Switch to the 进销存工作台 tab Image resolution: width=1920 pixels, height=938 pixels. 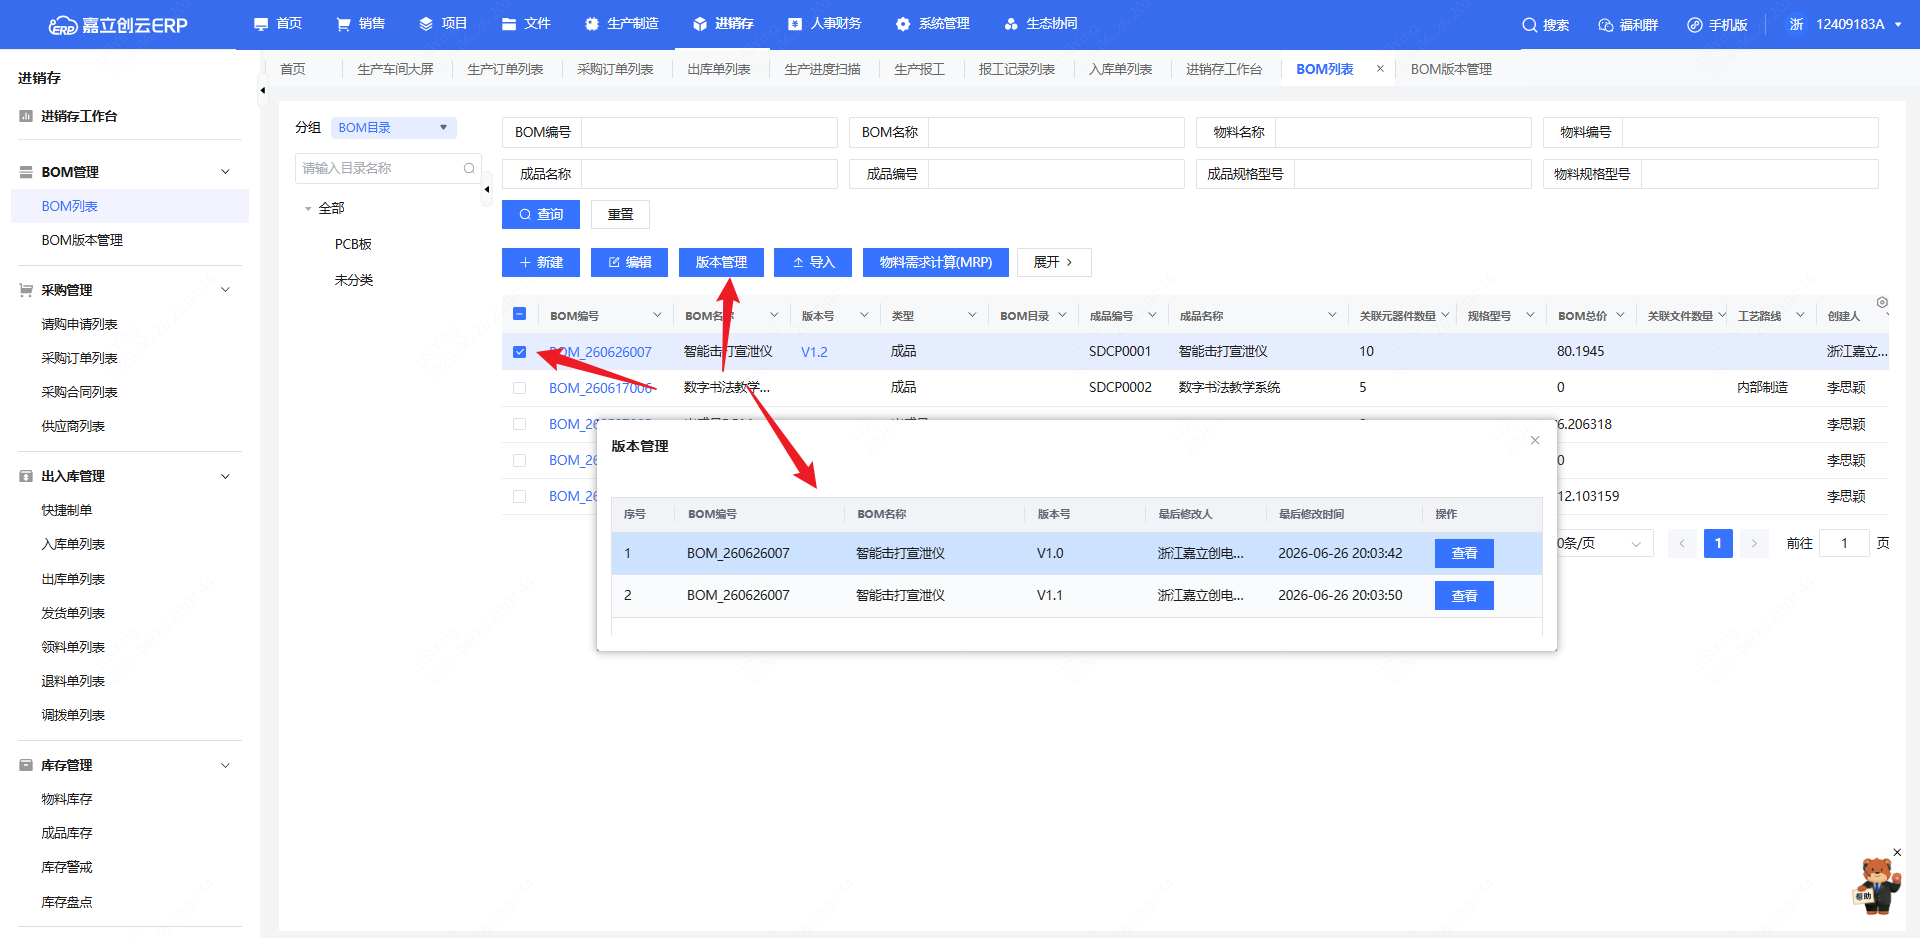(x=1224, y=69)
